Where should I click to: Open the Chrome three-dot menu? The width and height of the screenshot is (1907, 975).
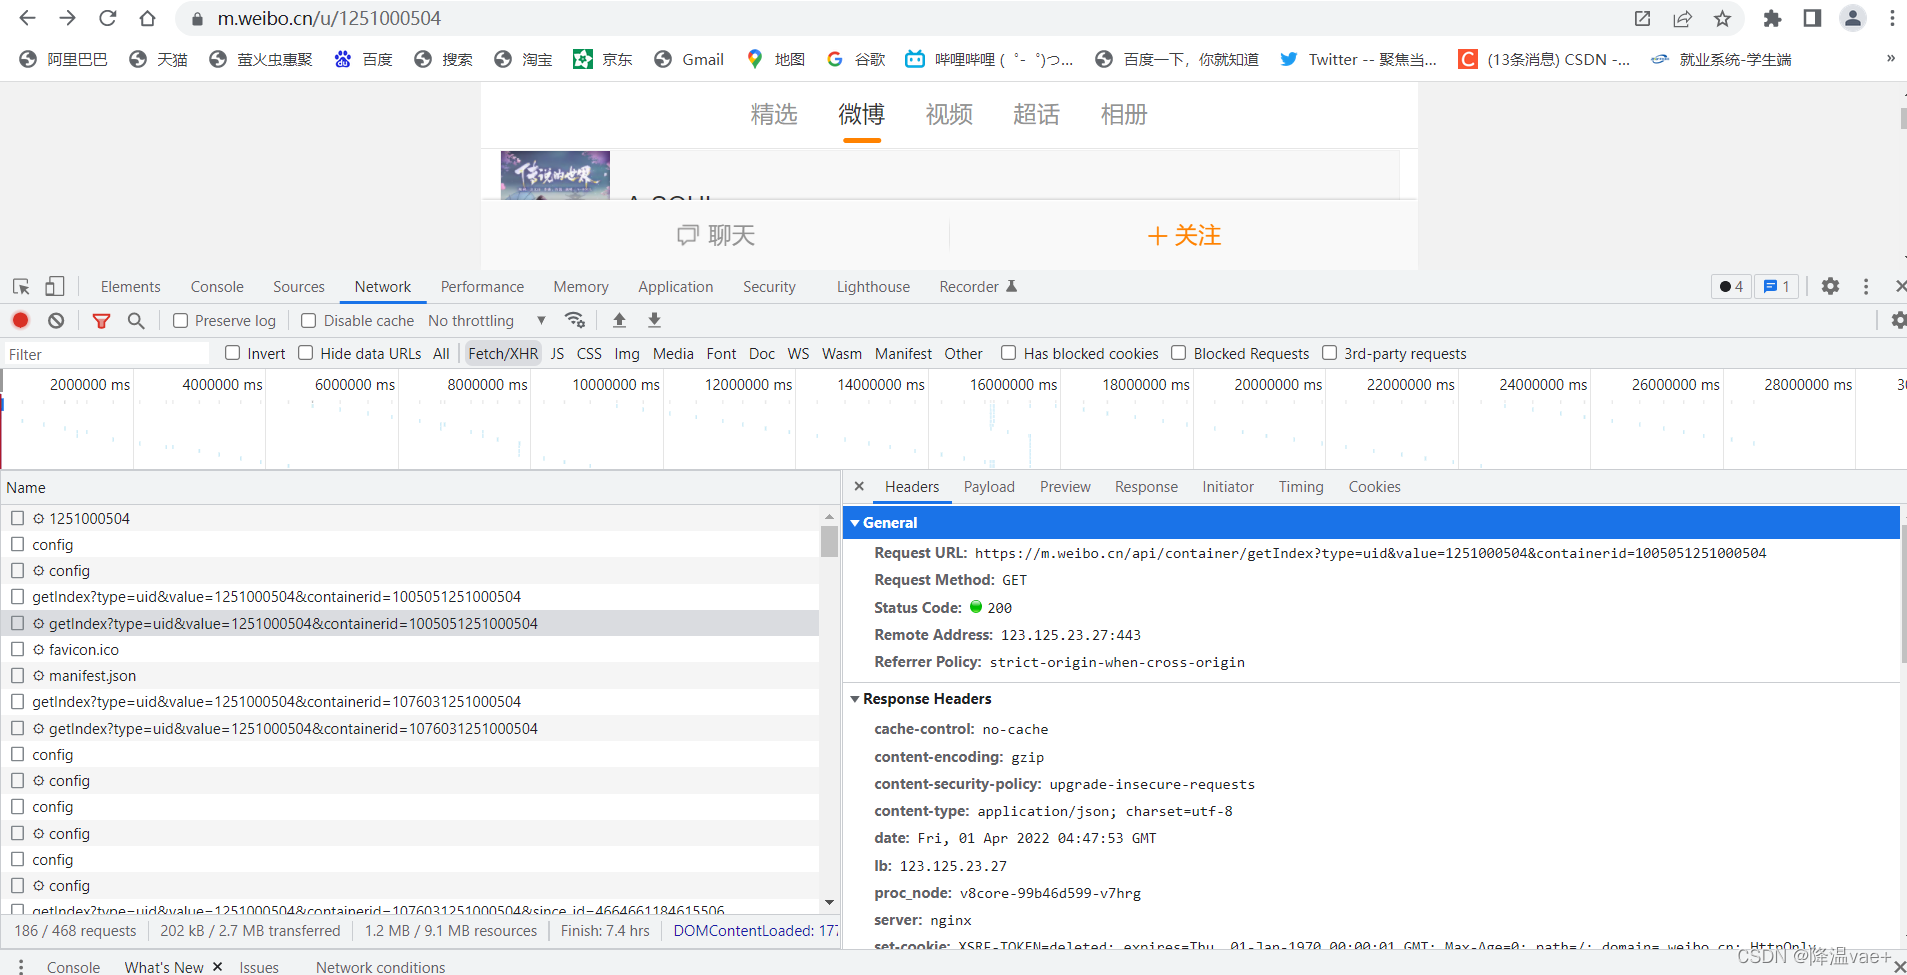coord(1892,18)
